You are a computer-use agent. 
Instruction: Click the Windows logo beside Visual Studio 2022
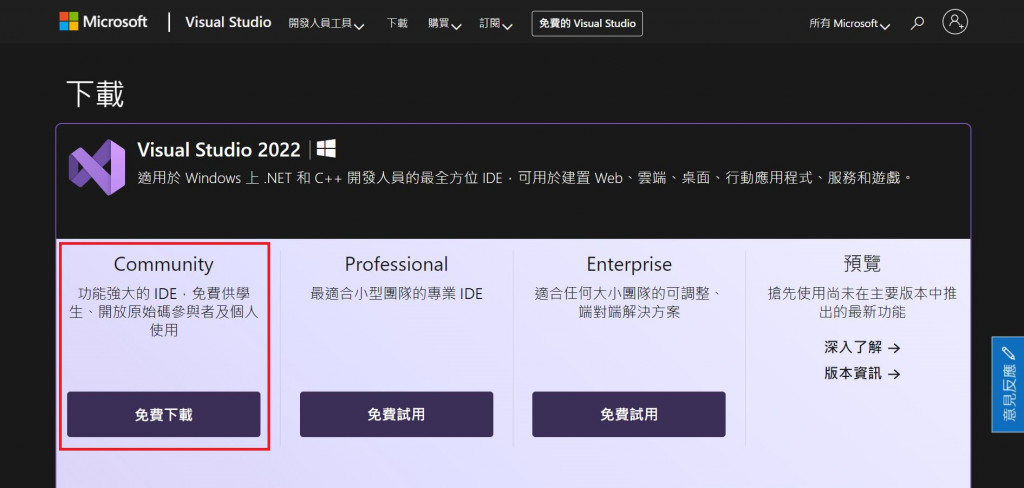click(327, 149)
